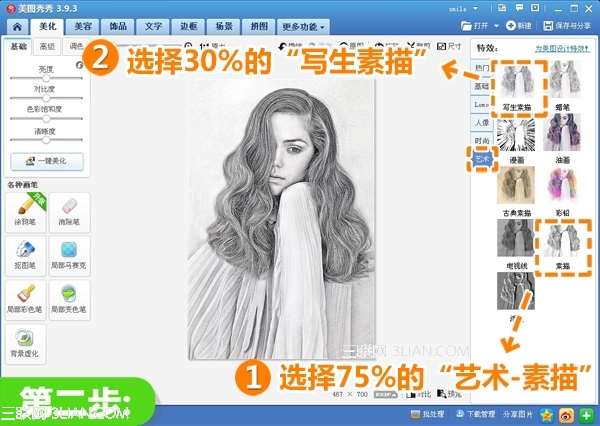Select the 局部彩色笔 local color brush
Image resolution: width=600 pixels, height=426 pixels.
point(25,300)
